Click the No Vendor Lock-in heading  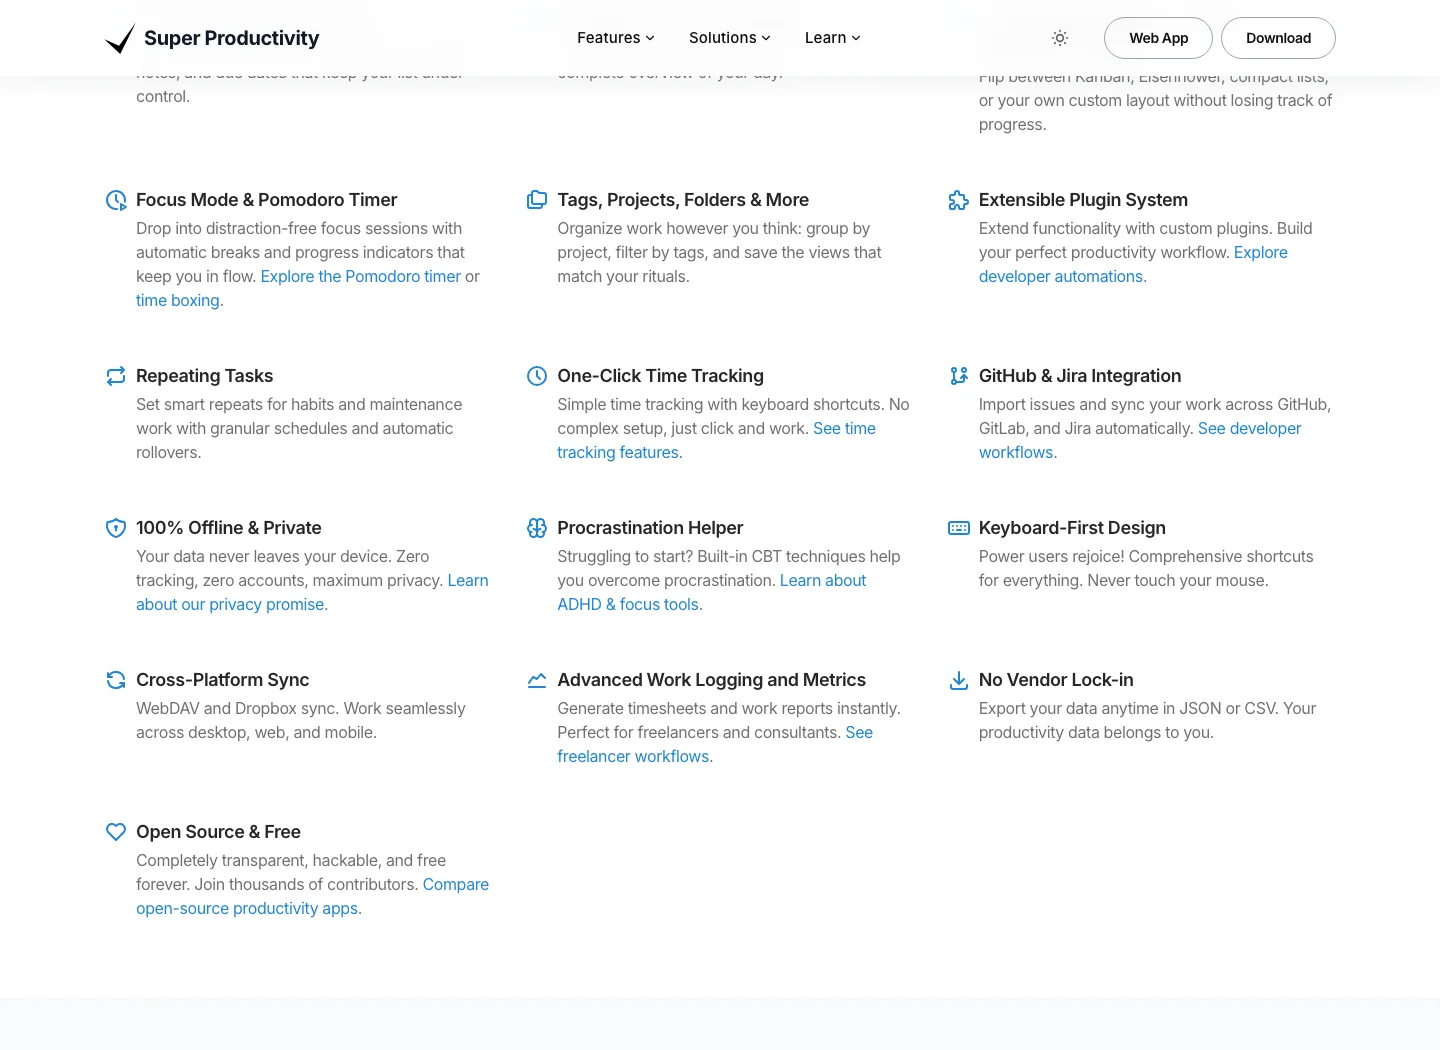[x=1056, y=680]
